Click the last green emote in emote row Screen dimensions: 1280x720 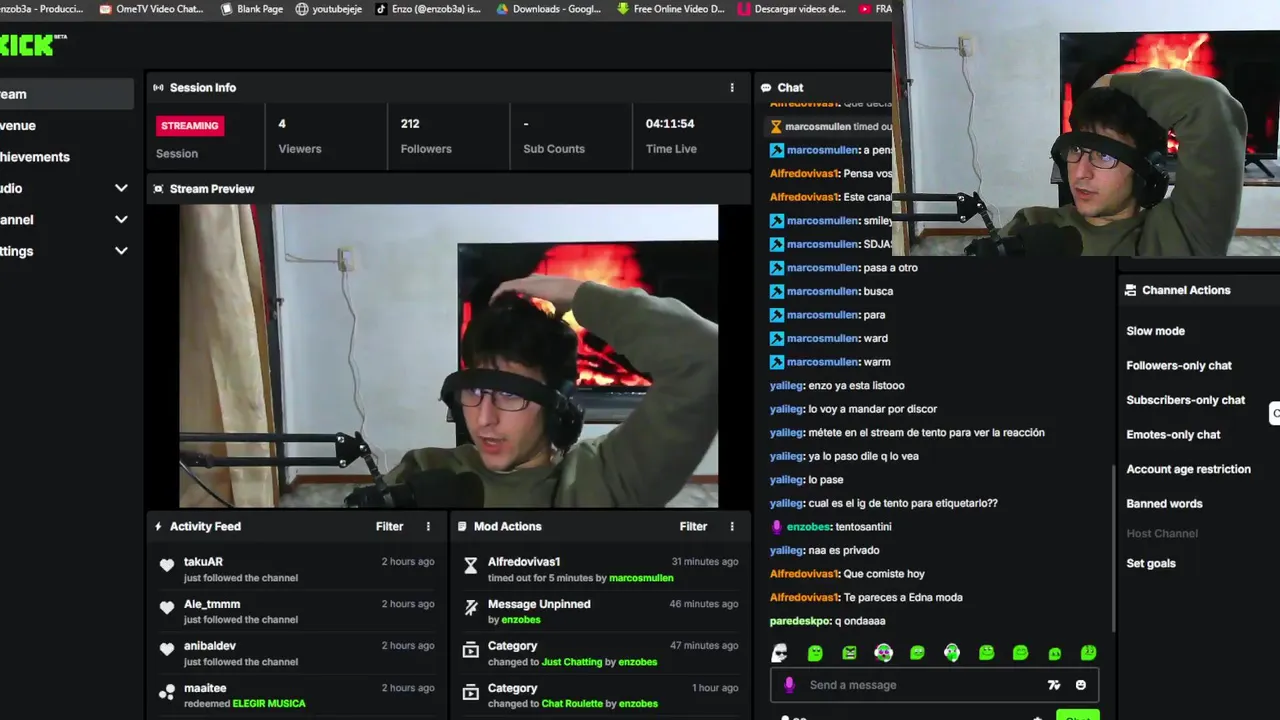click(1088, 653)
